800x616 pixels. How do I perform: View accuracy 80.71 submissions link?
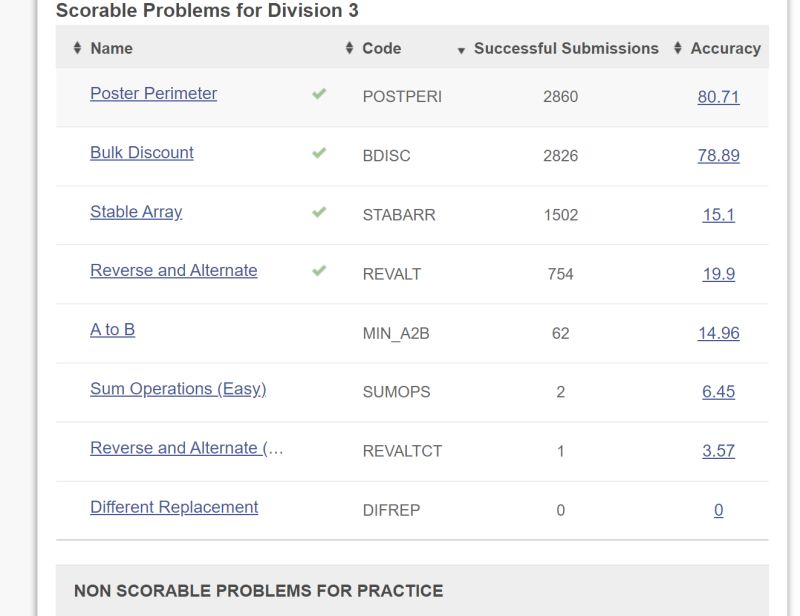718,96
